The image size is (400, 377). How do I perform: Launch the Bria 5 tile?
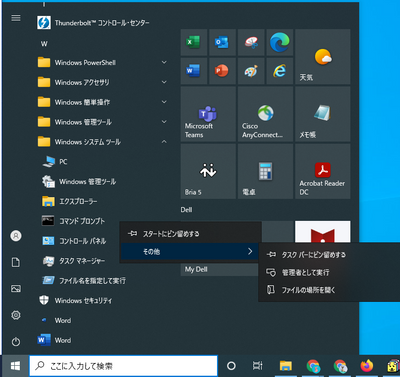pyautogui.click(x=208, y=171)
